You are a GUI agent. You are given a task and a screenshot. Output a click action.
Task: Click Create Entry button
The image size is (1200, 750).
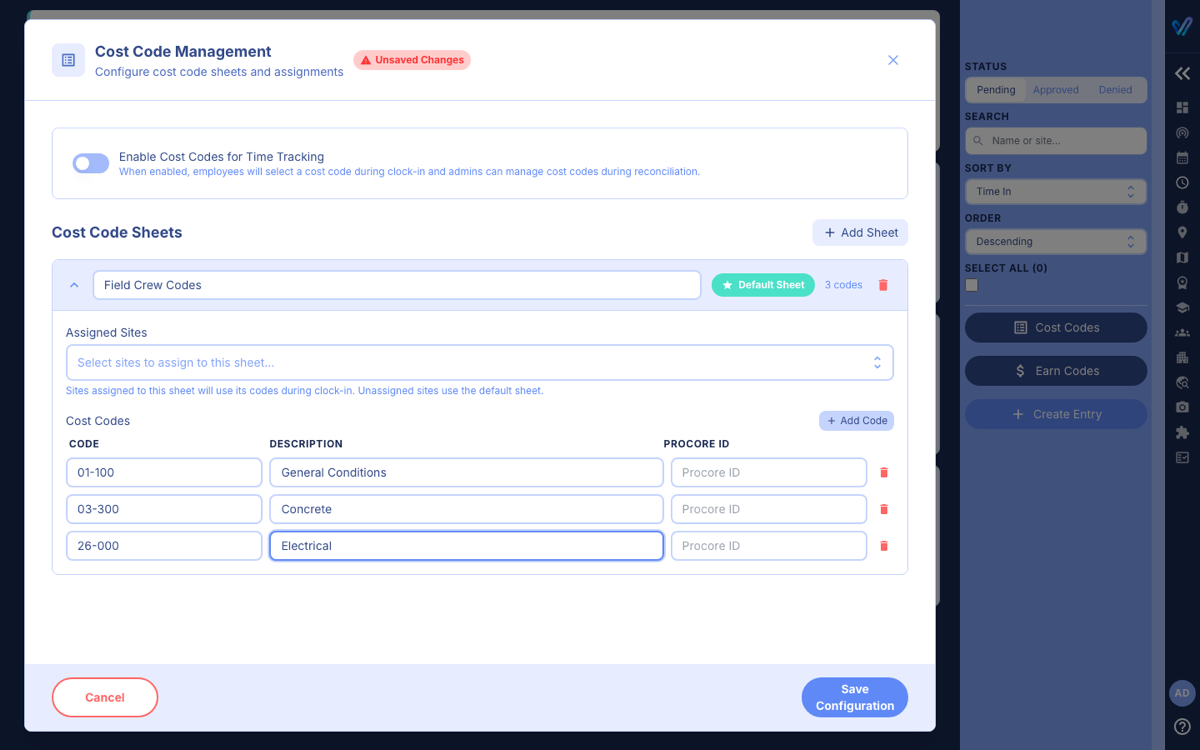tap(1056, 414)
